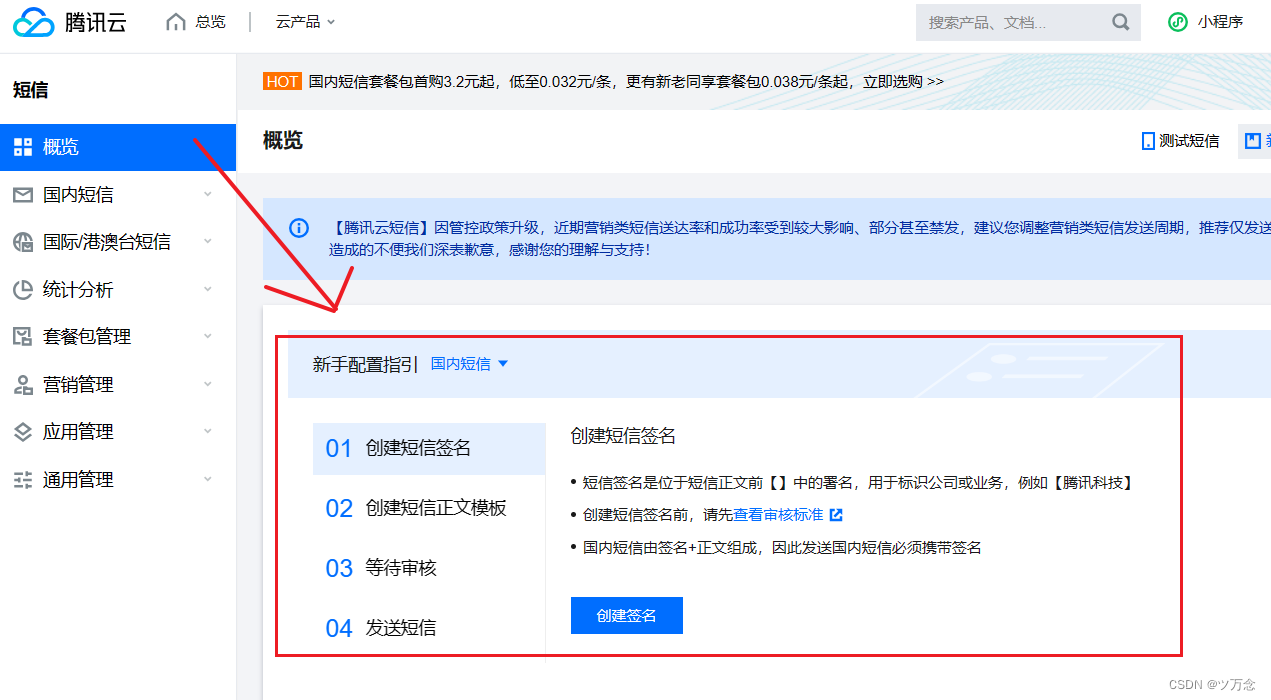Viewport: 1271px width, 700px height.
Task: Expand the 营销管理 sidebar menu
Action: (208, 384)
